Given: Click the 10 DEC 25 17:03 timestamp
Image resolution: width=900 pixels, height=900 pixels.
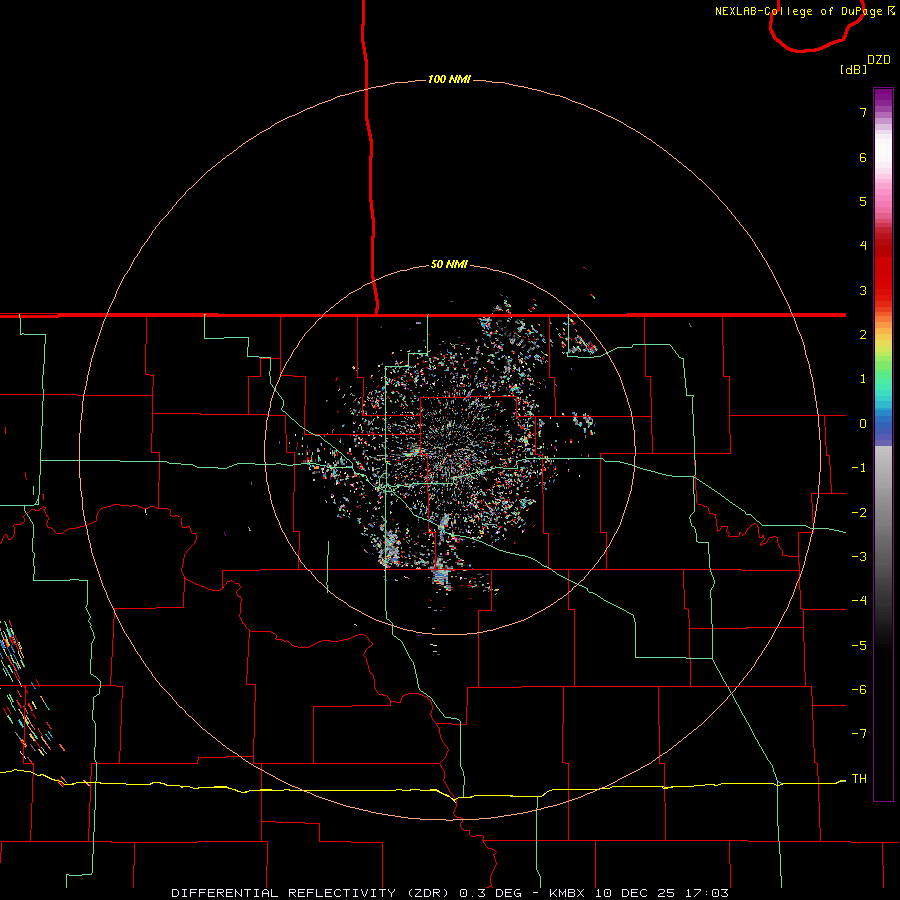Looking at the screenshot, I should (x=662, y=893).
